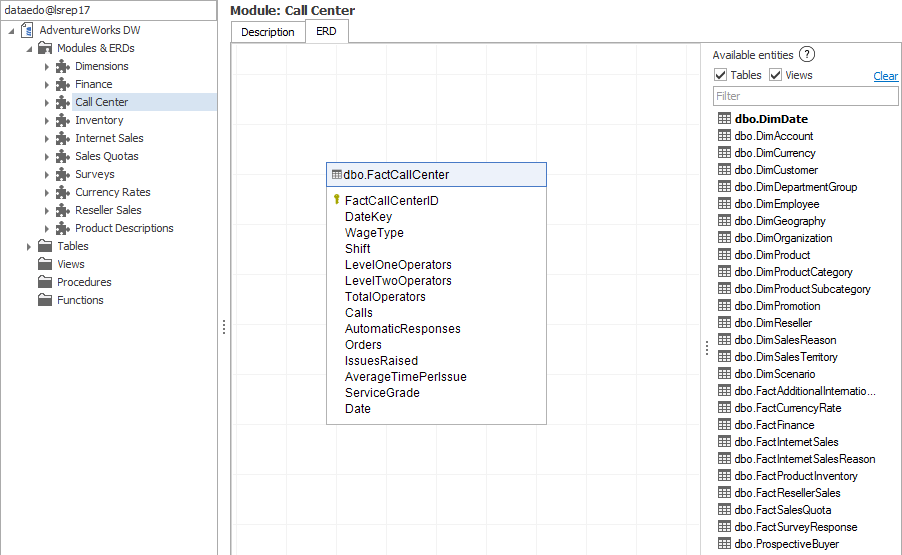Click the splitter handle left of the ERD canvas

pyautogui.click(x=224, y=327)
